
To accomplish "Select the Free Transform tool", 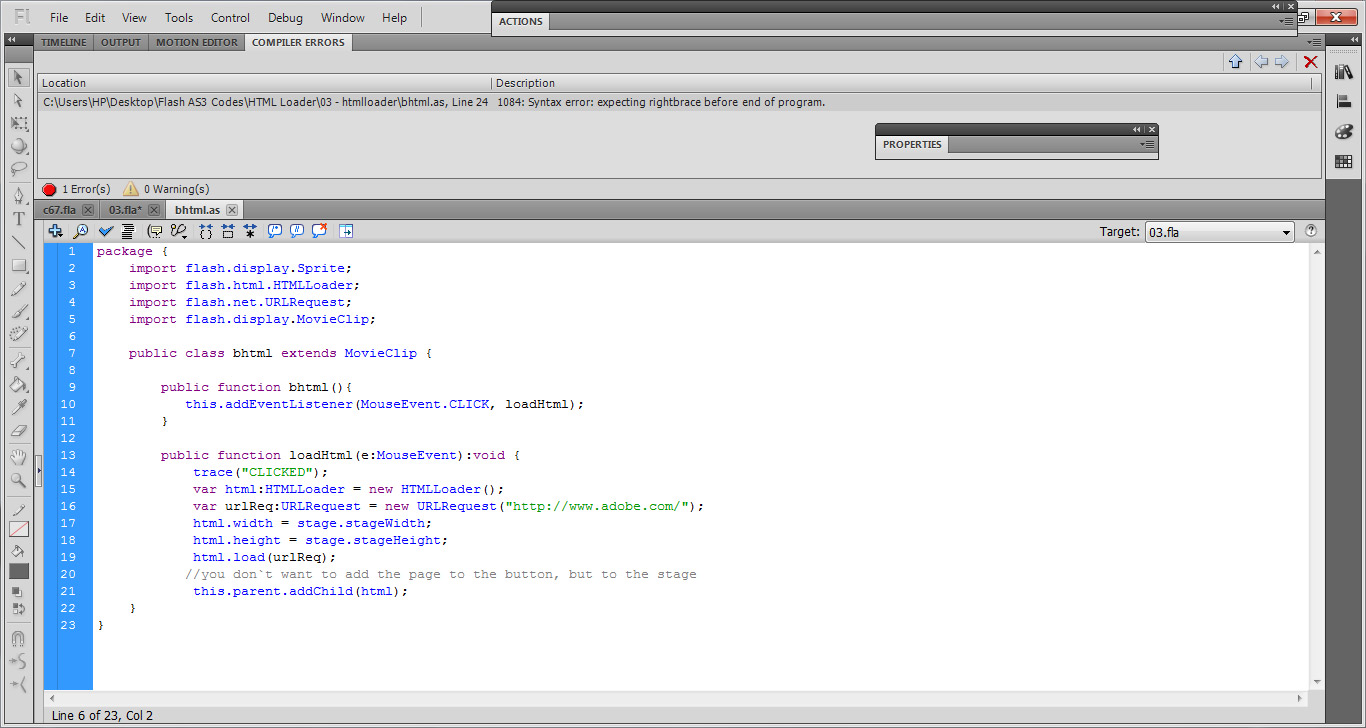I will coord(18,123).
